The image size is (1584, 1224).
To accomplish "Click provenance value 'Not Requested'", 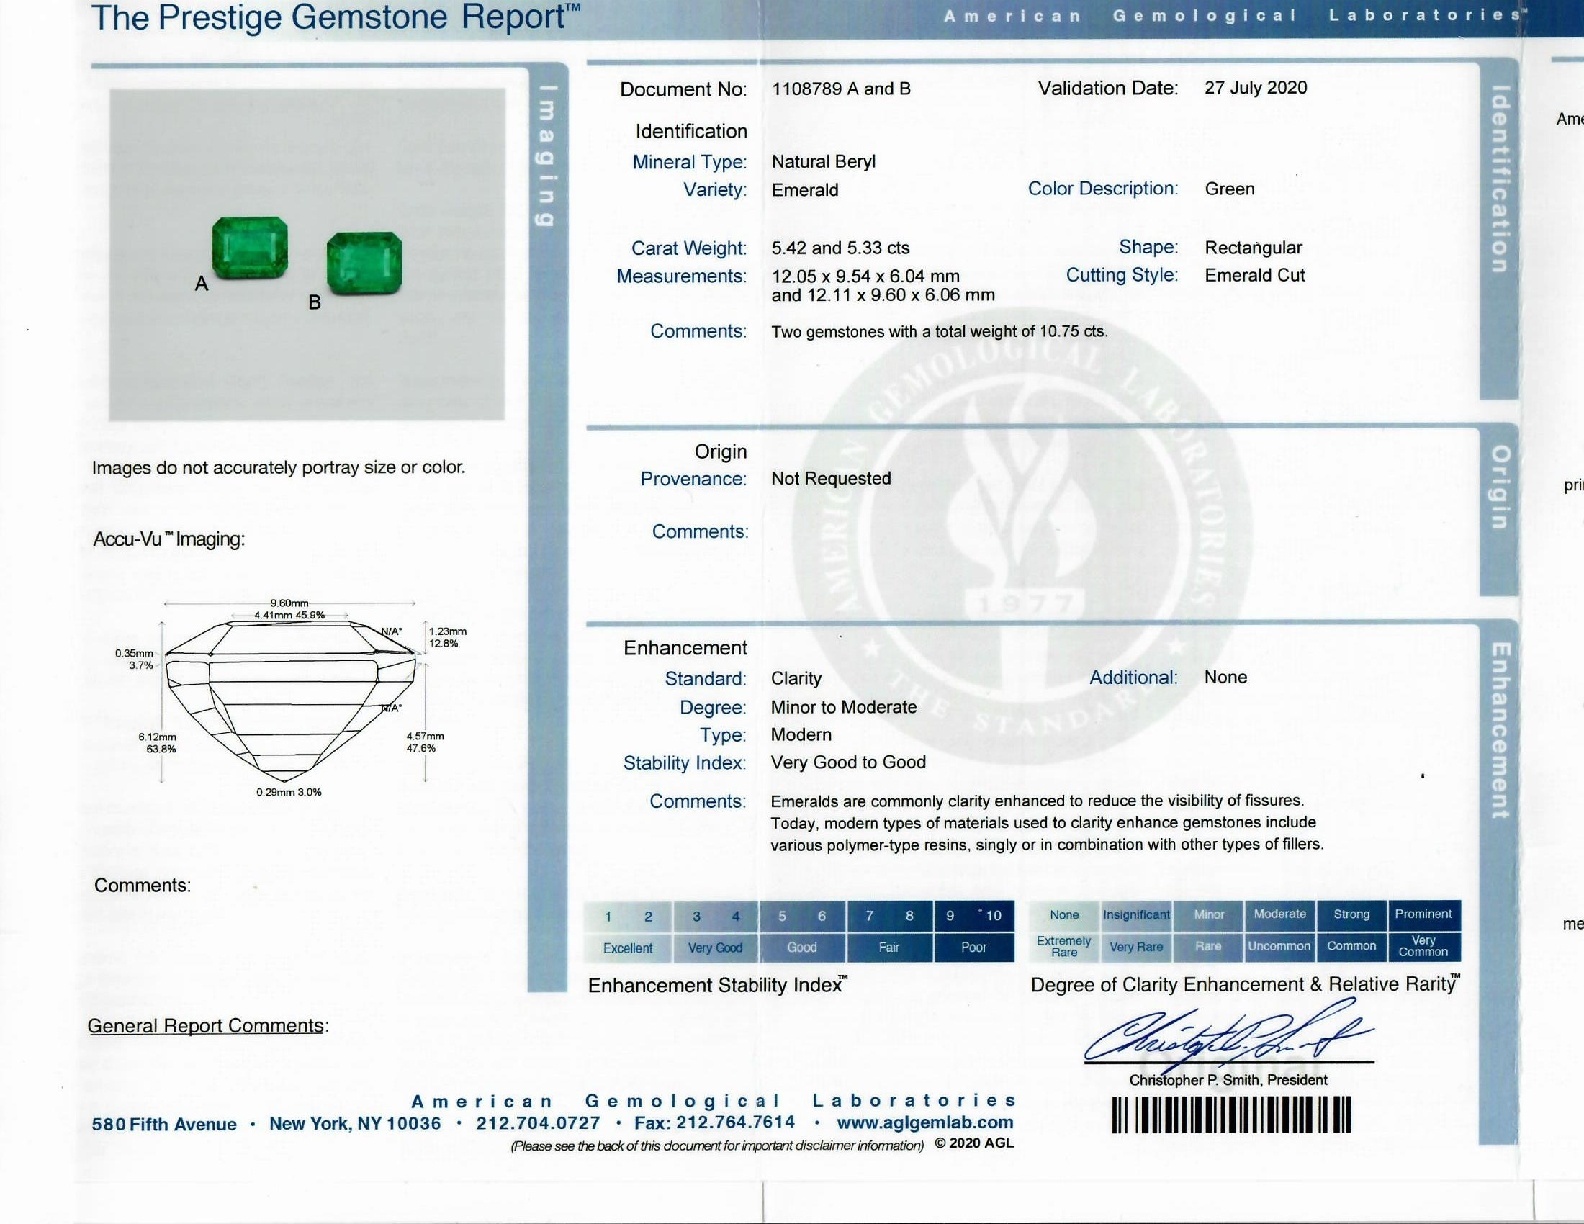I will [831, 479].
